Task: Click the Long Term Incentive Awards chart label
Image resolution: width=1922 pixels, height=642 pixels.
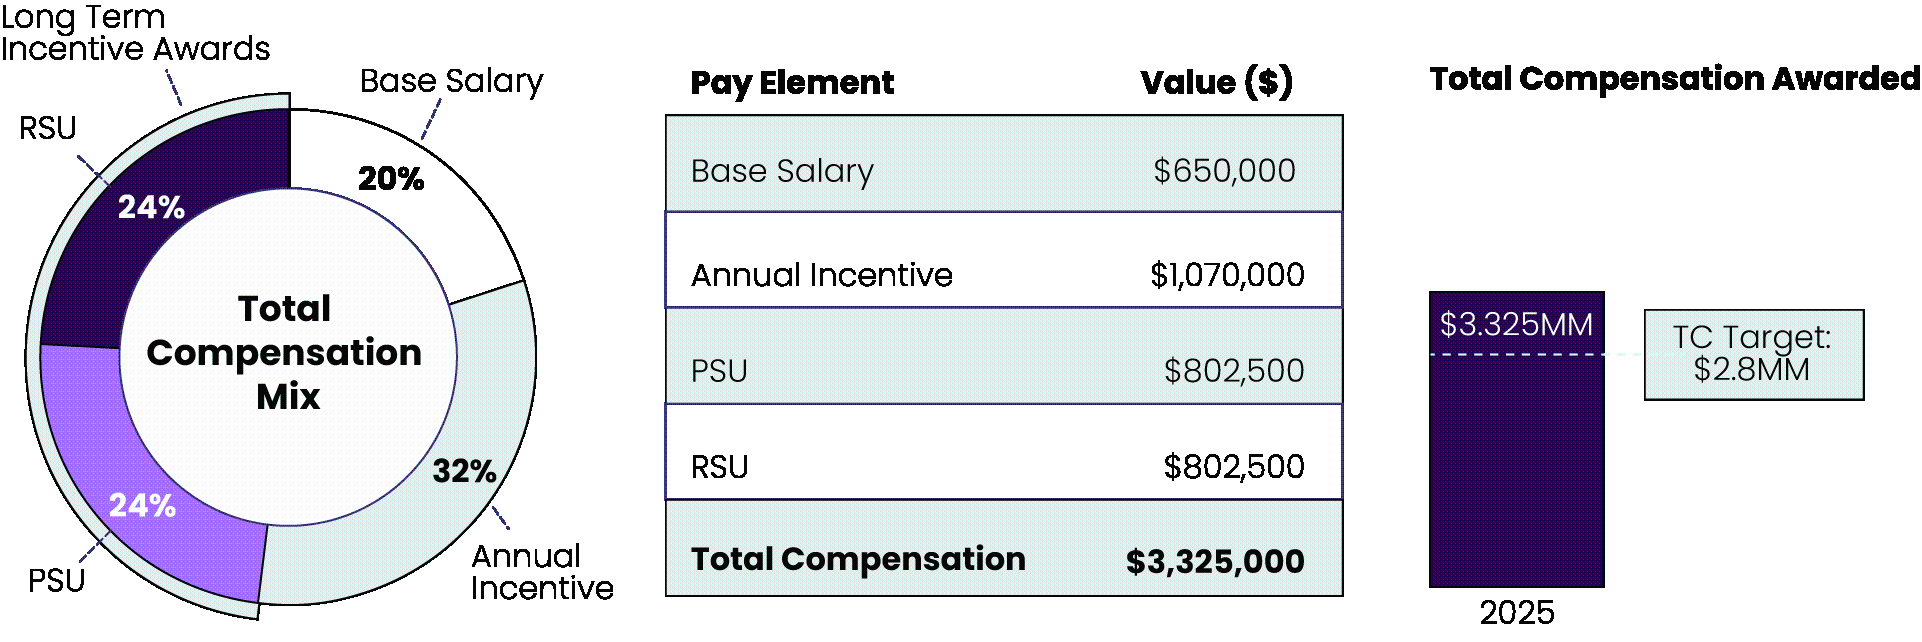Action: (135, 33)
